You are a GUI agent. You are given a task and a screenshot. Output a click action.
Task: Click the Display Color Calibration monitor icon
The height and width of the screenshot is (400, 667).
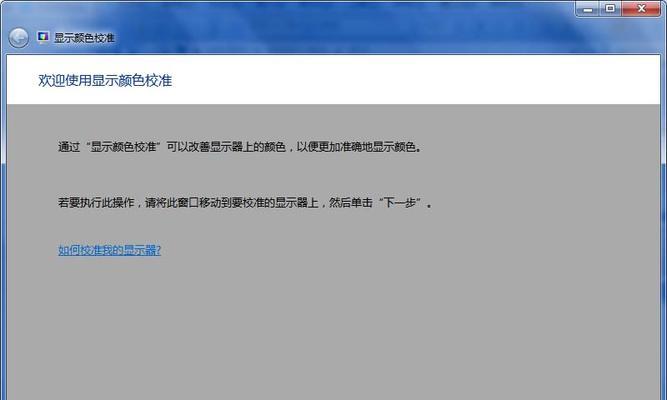coord(43,37)
